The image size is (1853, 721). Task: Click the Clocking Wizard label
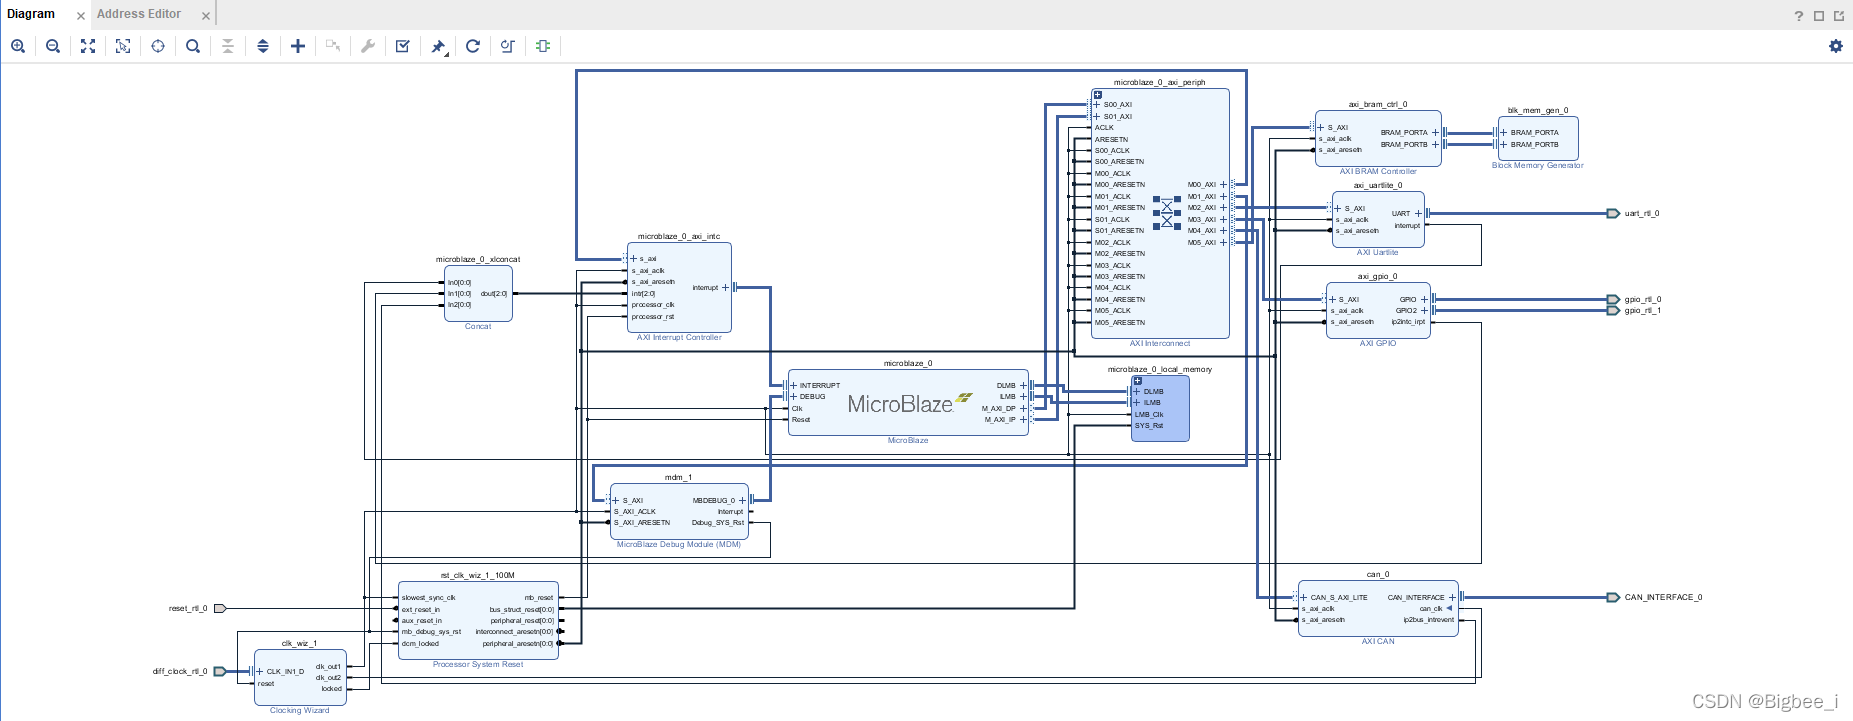(x=299, y=711)
